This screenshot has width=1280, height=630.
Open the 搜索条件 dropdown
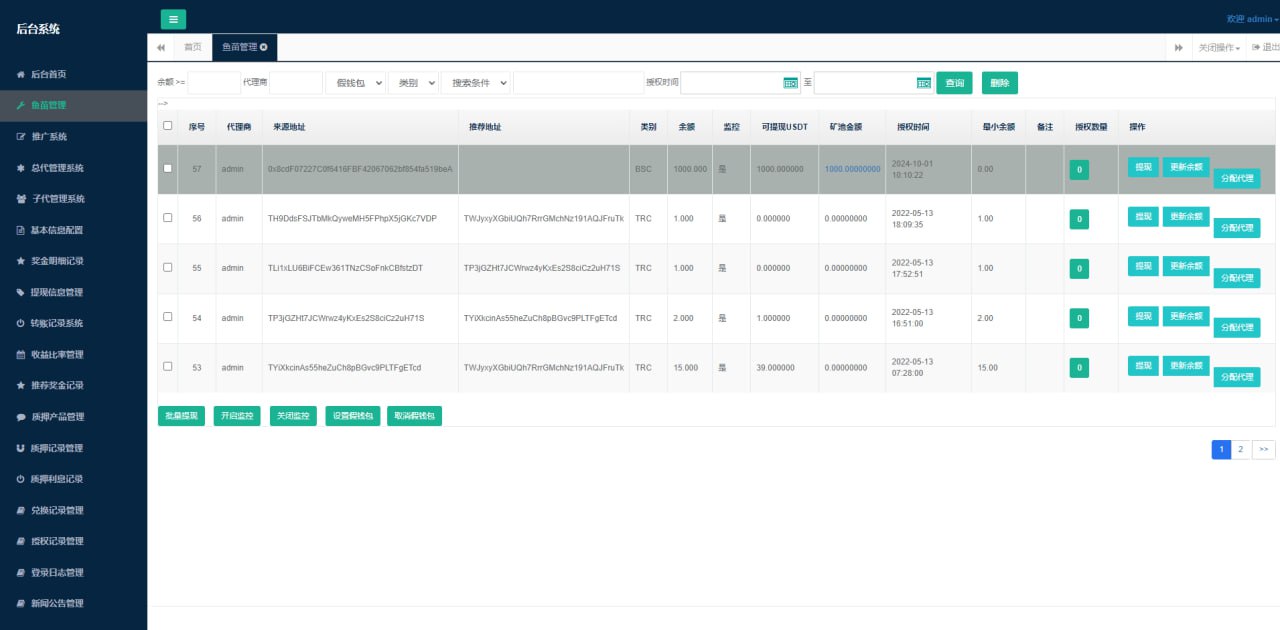coord(475,83)
